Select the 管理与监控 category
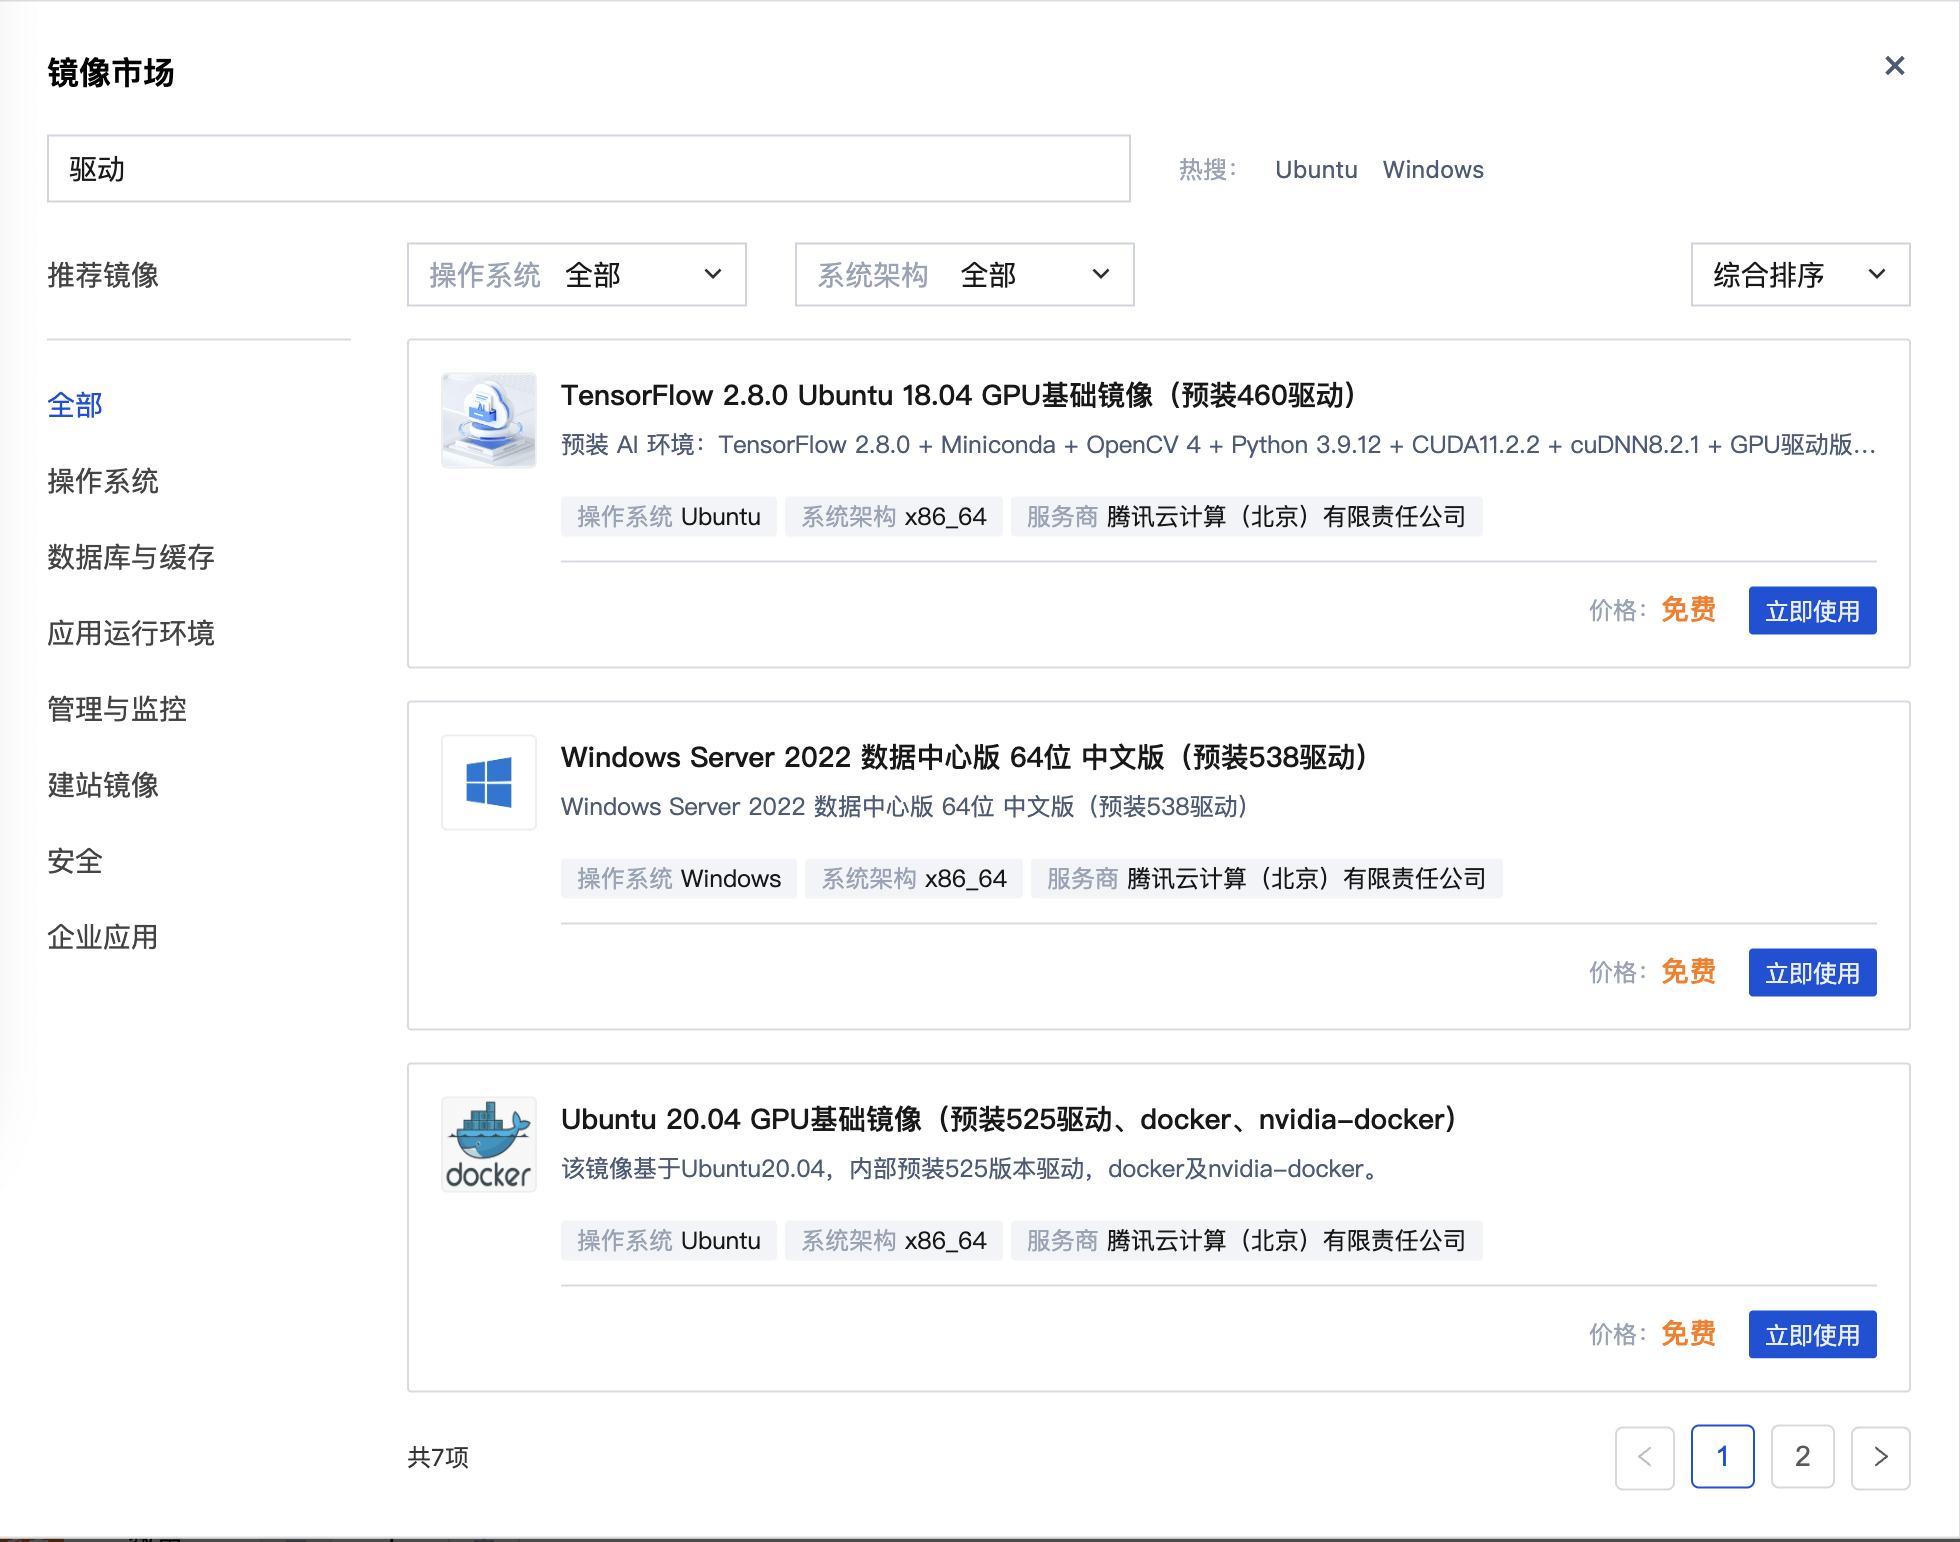Image resolution: width=1960 pixels, height=1542 pixels. click(117, 709)
